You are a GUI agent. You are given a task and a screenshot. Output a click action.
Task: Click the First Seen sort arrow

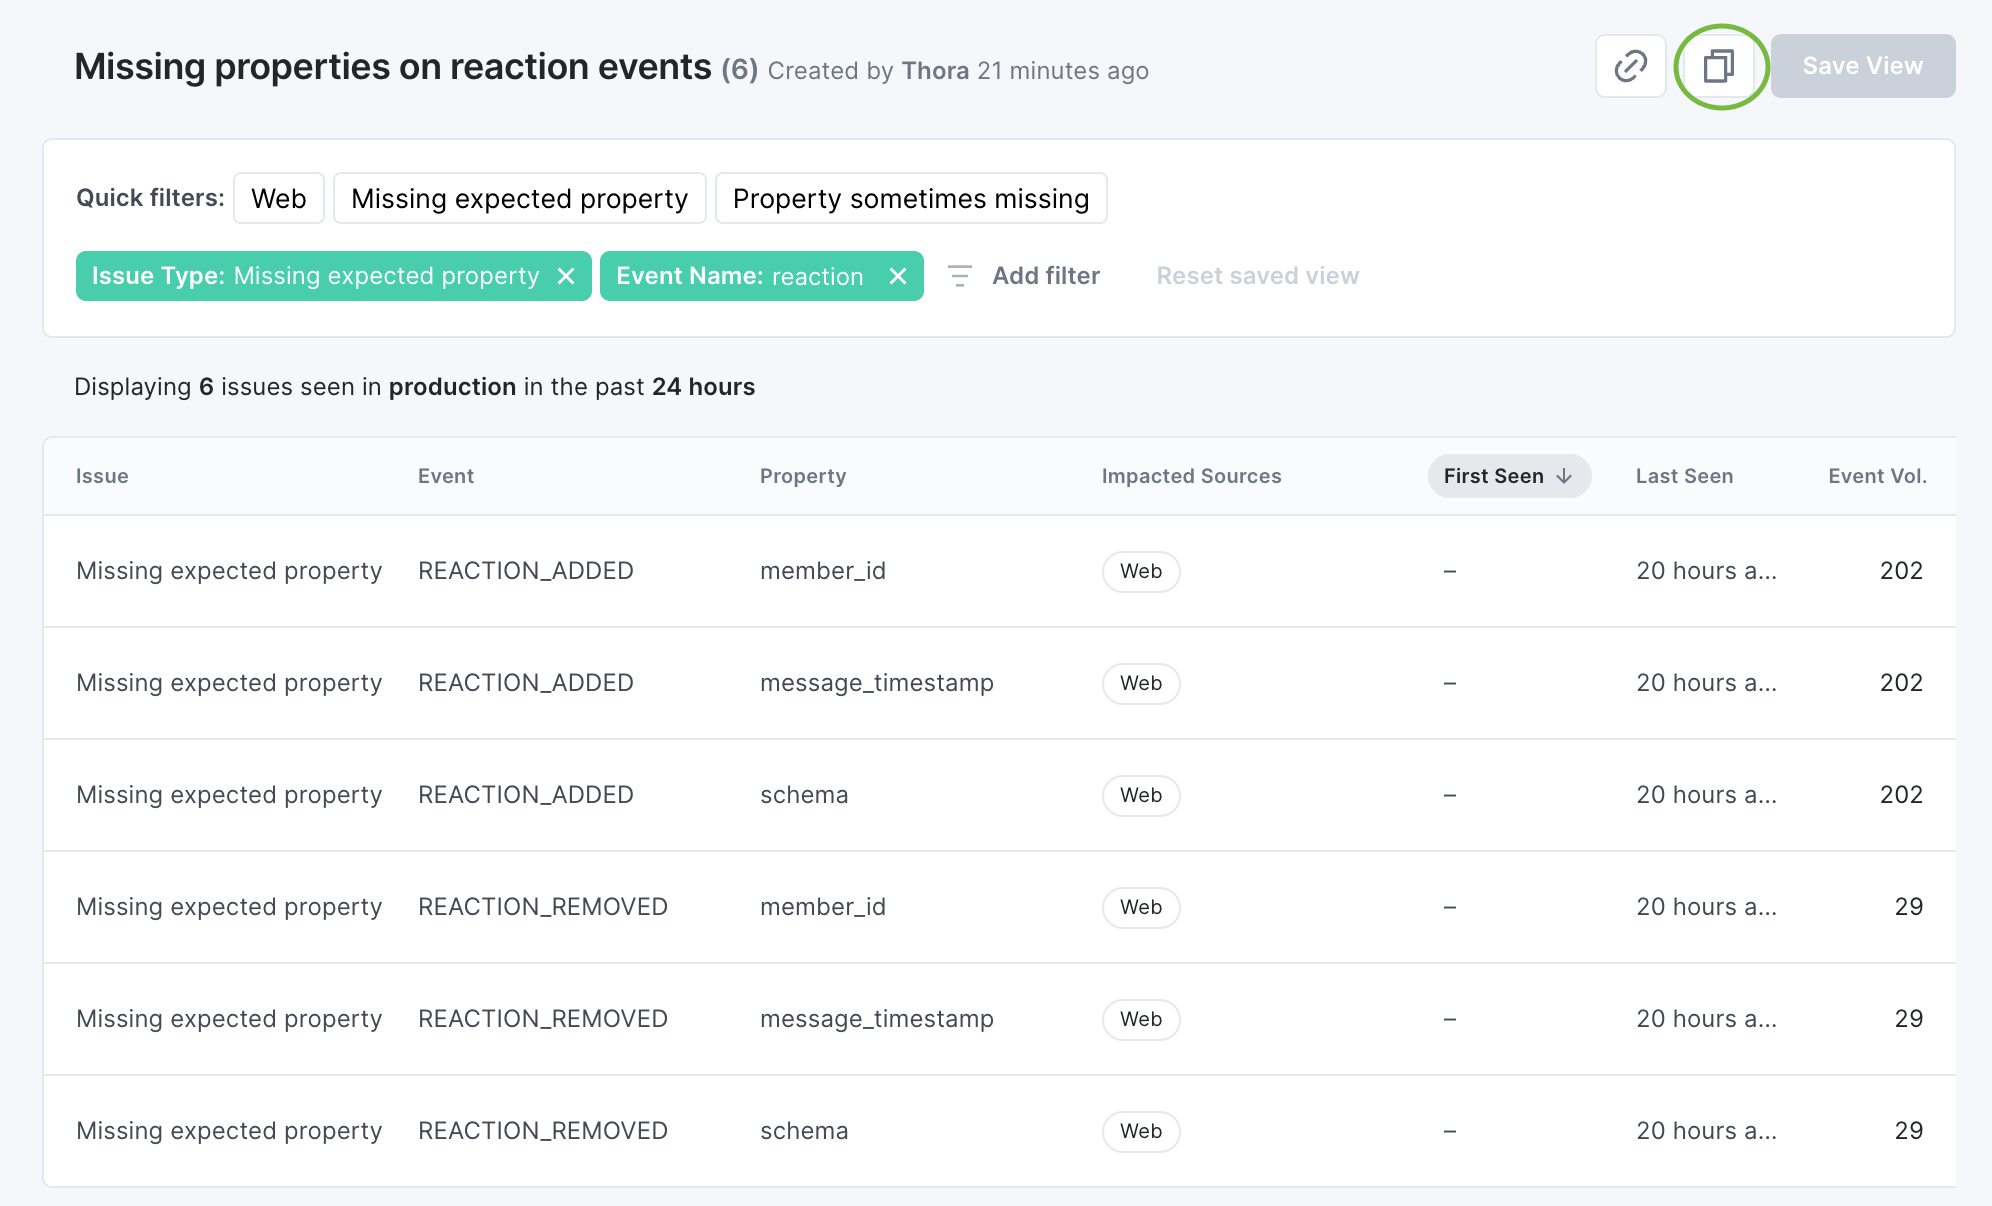click(1565, 476)
